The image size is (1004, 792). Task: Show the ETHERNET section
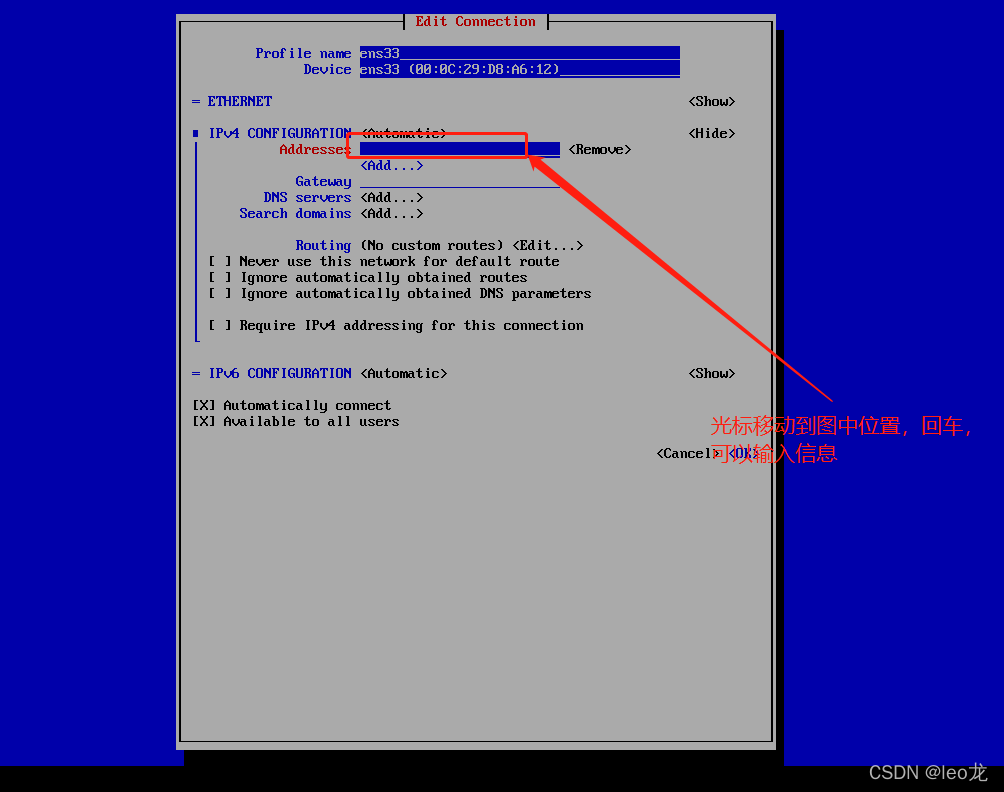711,101
